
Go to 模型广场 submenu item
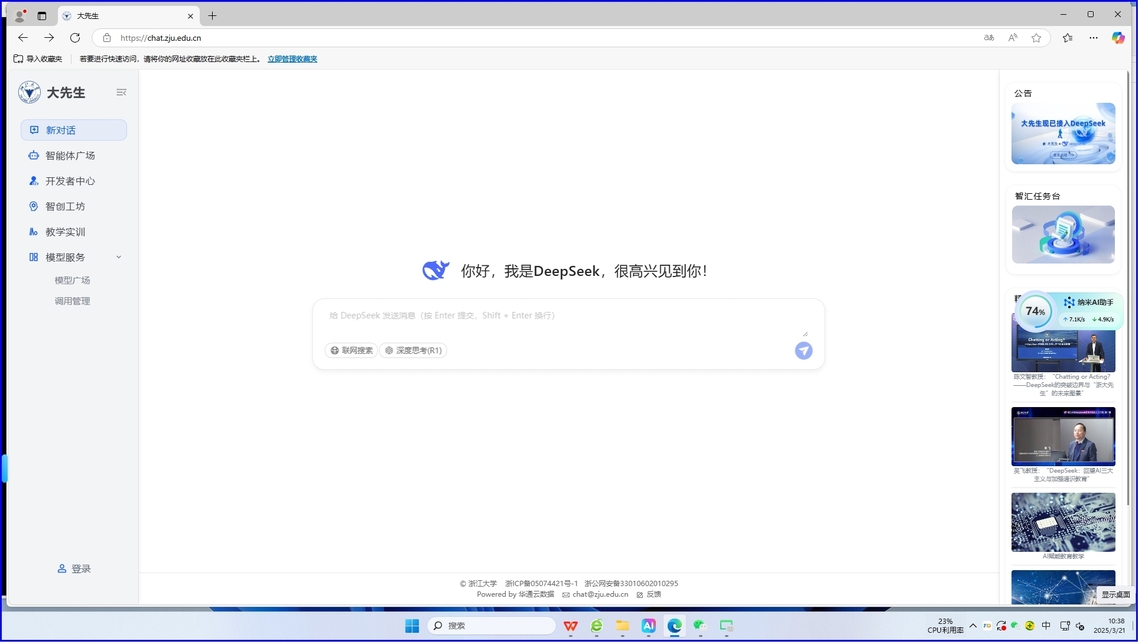72,280
